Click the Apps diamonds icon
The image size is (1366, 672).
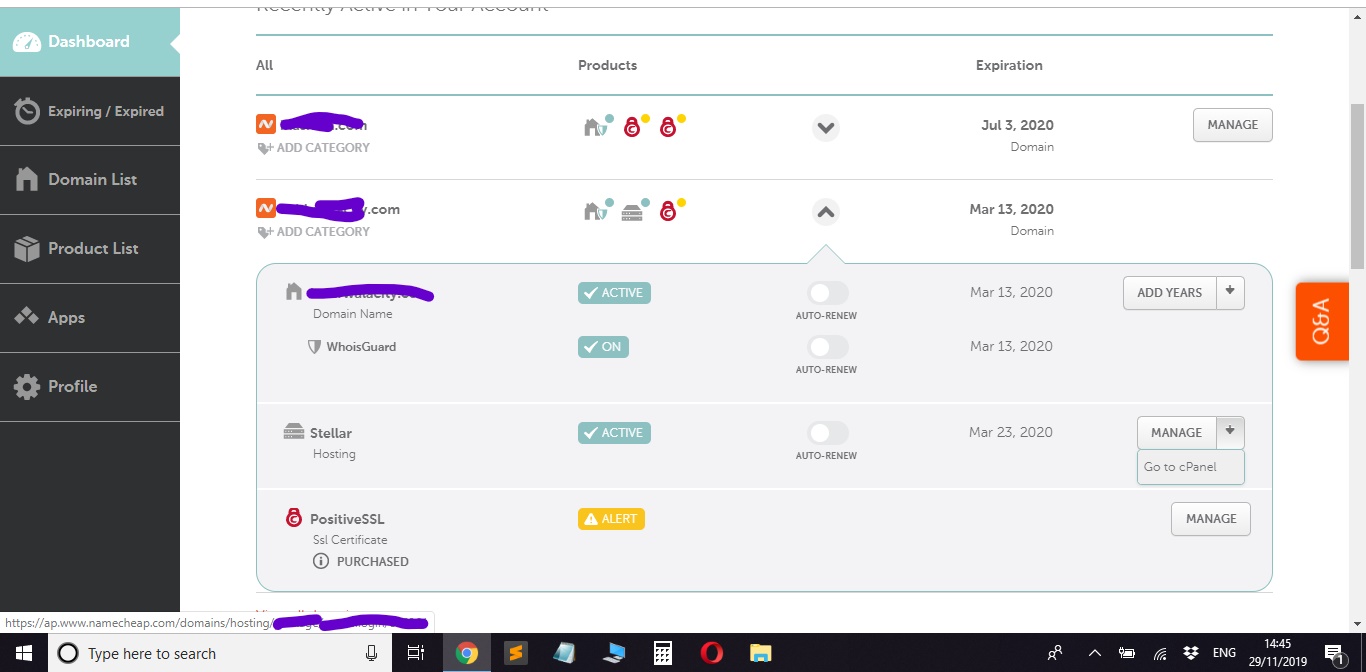coord(27,317)
